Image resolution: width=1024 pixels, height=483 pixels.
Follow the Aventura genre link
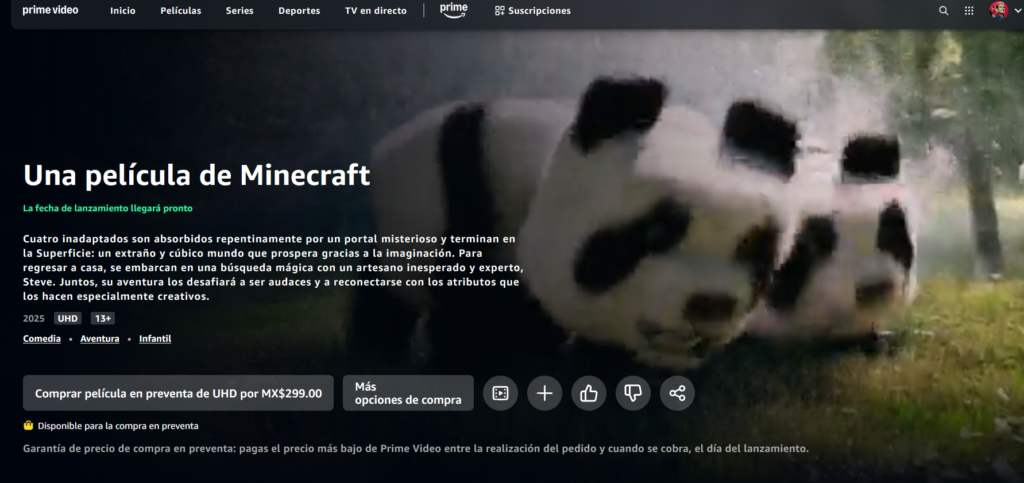[100, 339]
